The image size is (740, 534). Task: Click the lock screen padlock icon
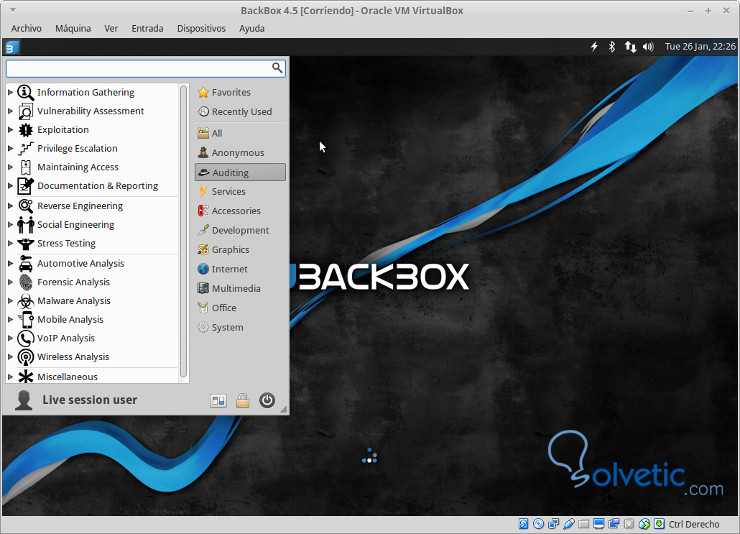[243, 400]
